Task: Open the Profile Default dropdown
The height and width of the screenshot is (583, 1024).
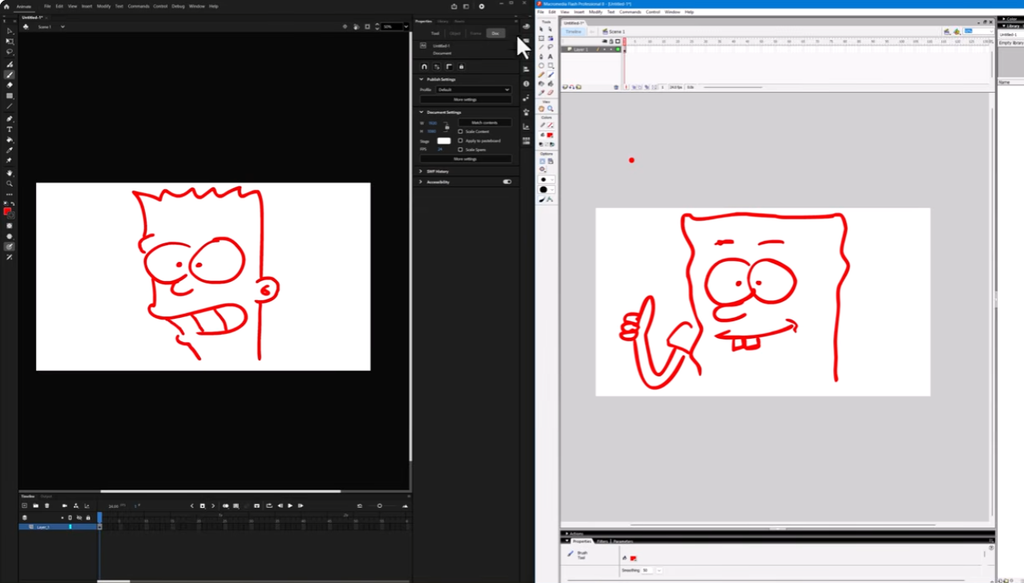Action: click(x=473, y=89)
